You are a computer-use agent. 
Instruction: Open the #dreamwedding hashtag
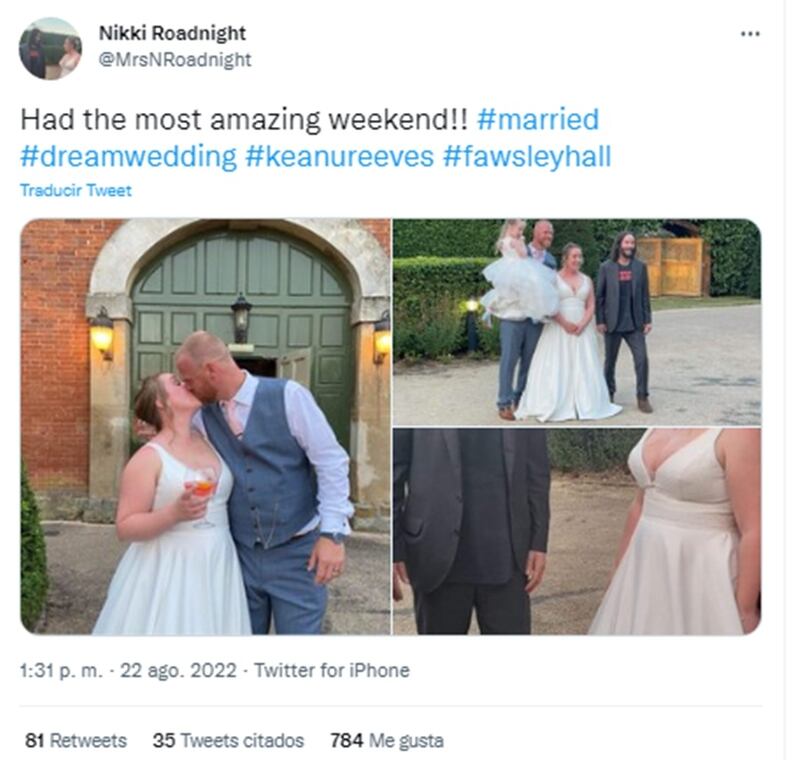(129, 156)
